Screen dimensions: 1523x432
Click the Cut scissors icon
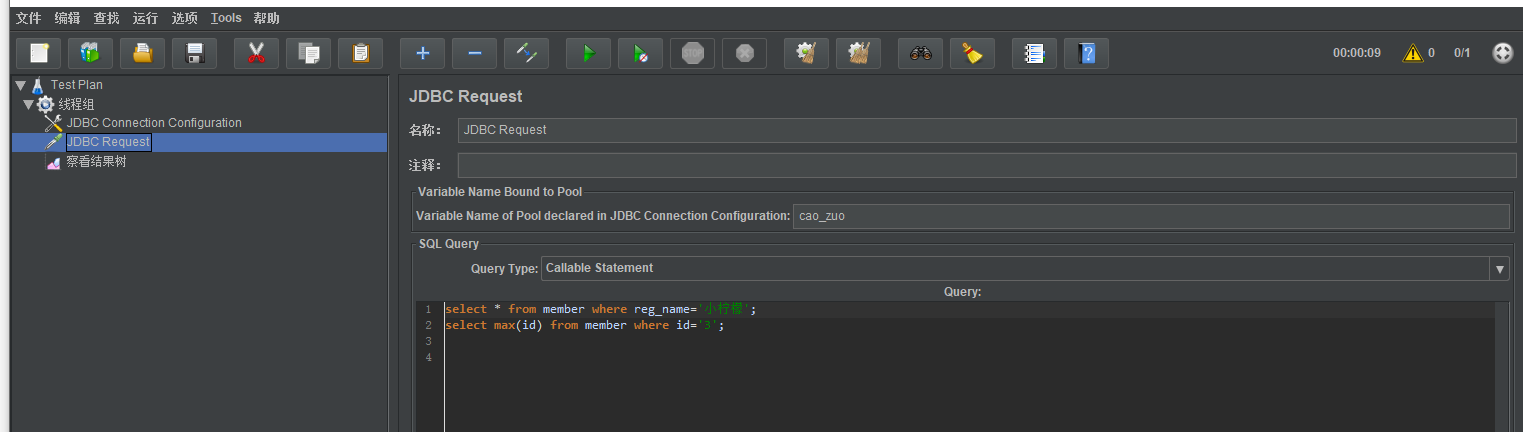click(x=257, y=54)
